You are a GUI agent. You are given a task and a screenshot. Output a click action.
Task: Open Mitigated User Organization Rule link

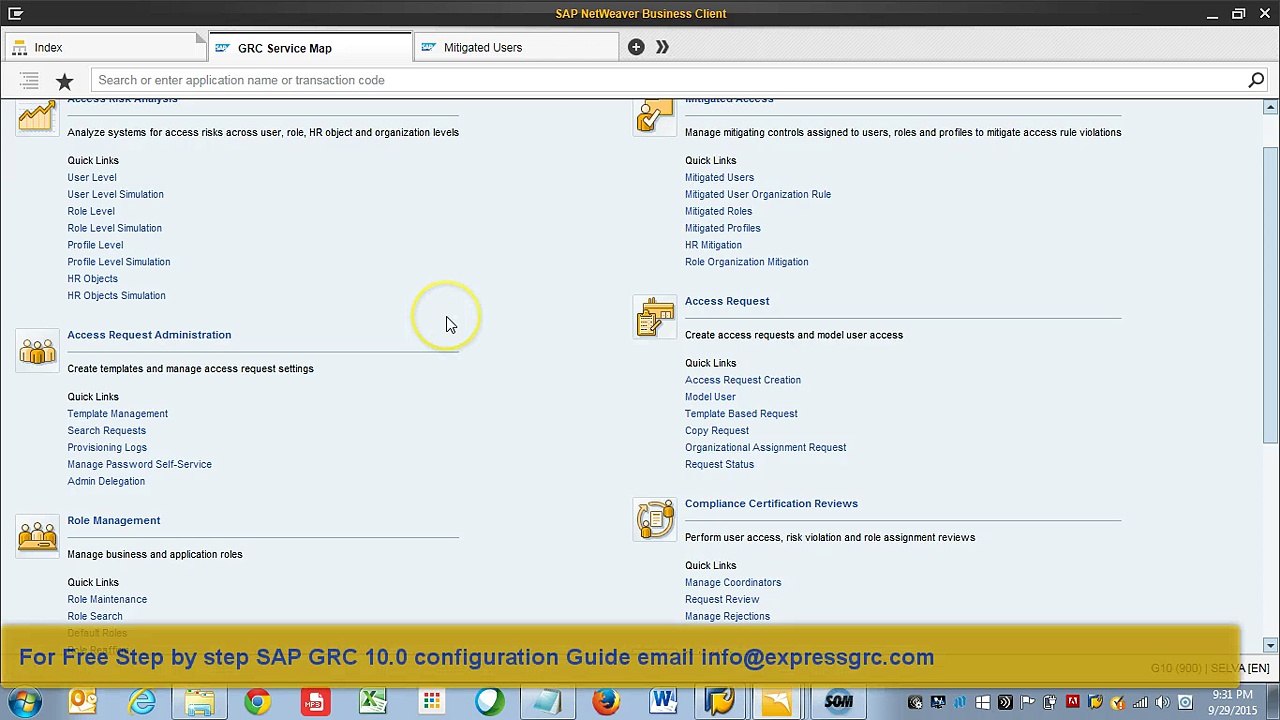(x=758, y=194)
